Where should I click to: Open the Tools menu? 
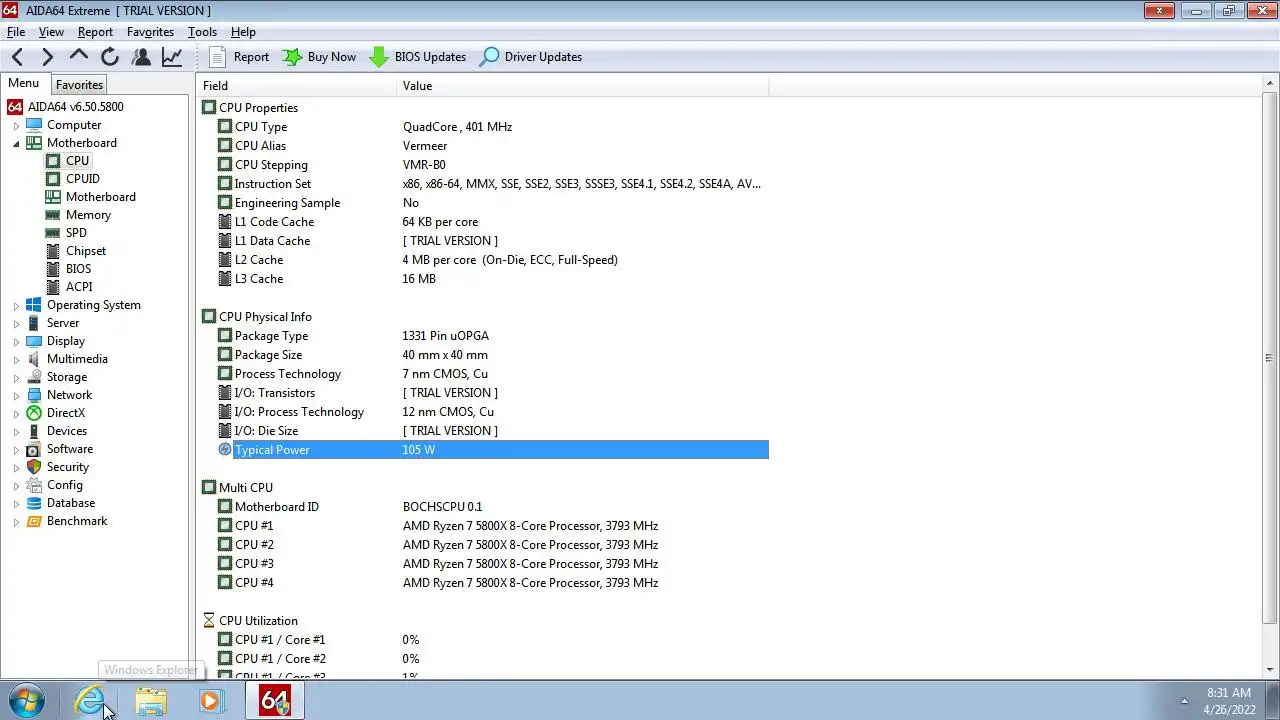[x=202, y=32]
